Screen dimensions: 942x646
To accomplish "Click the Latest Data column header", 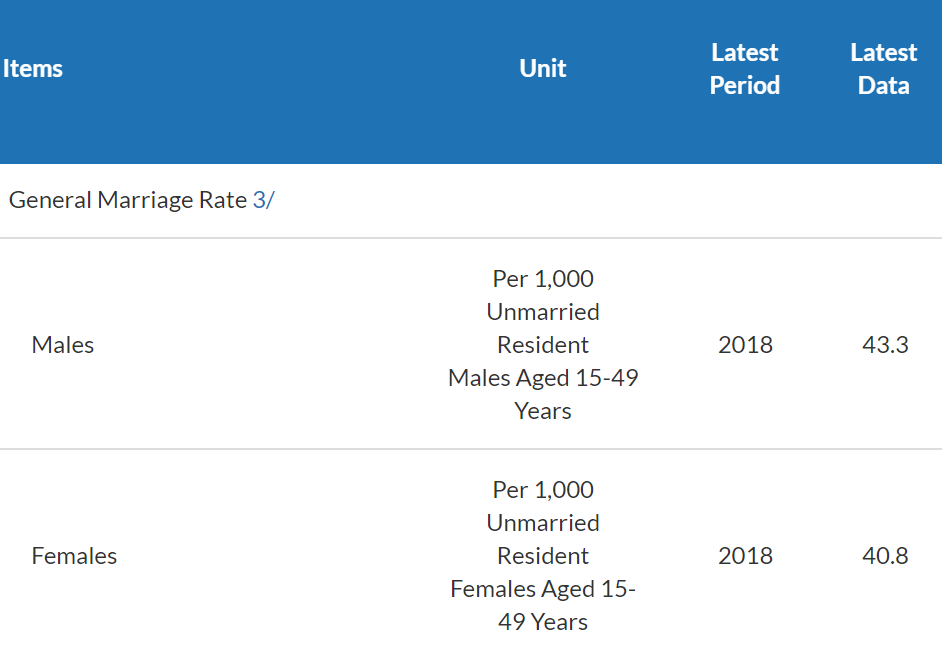I will [x=883, y=69].
